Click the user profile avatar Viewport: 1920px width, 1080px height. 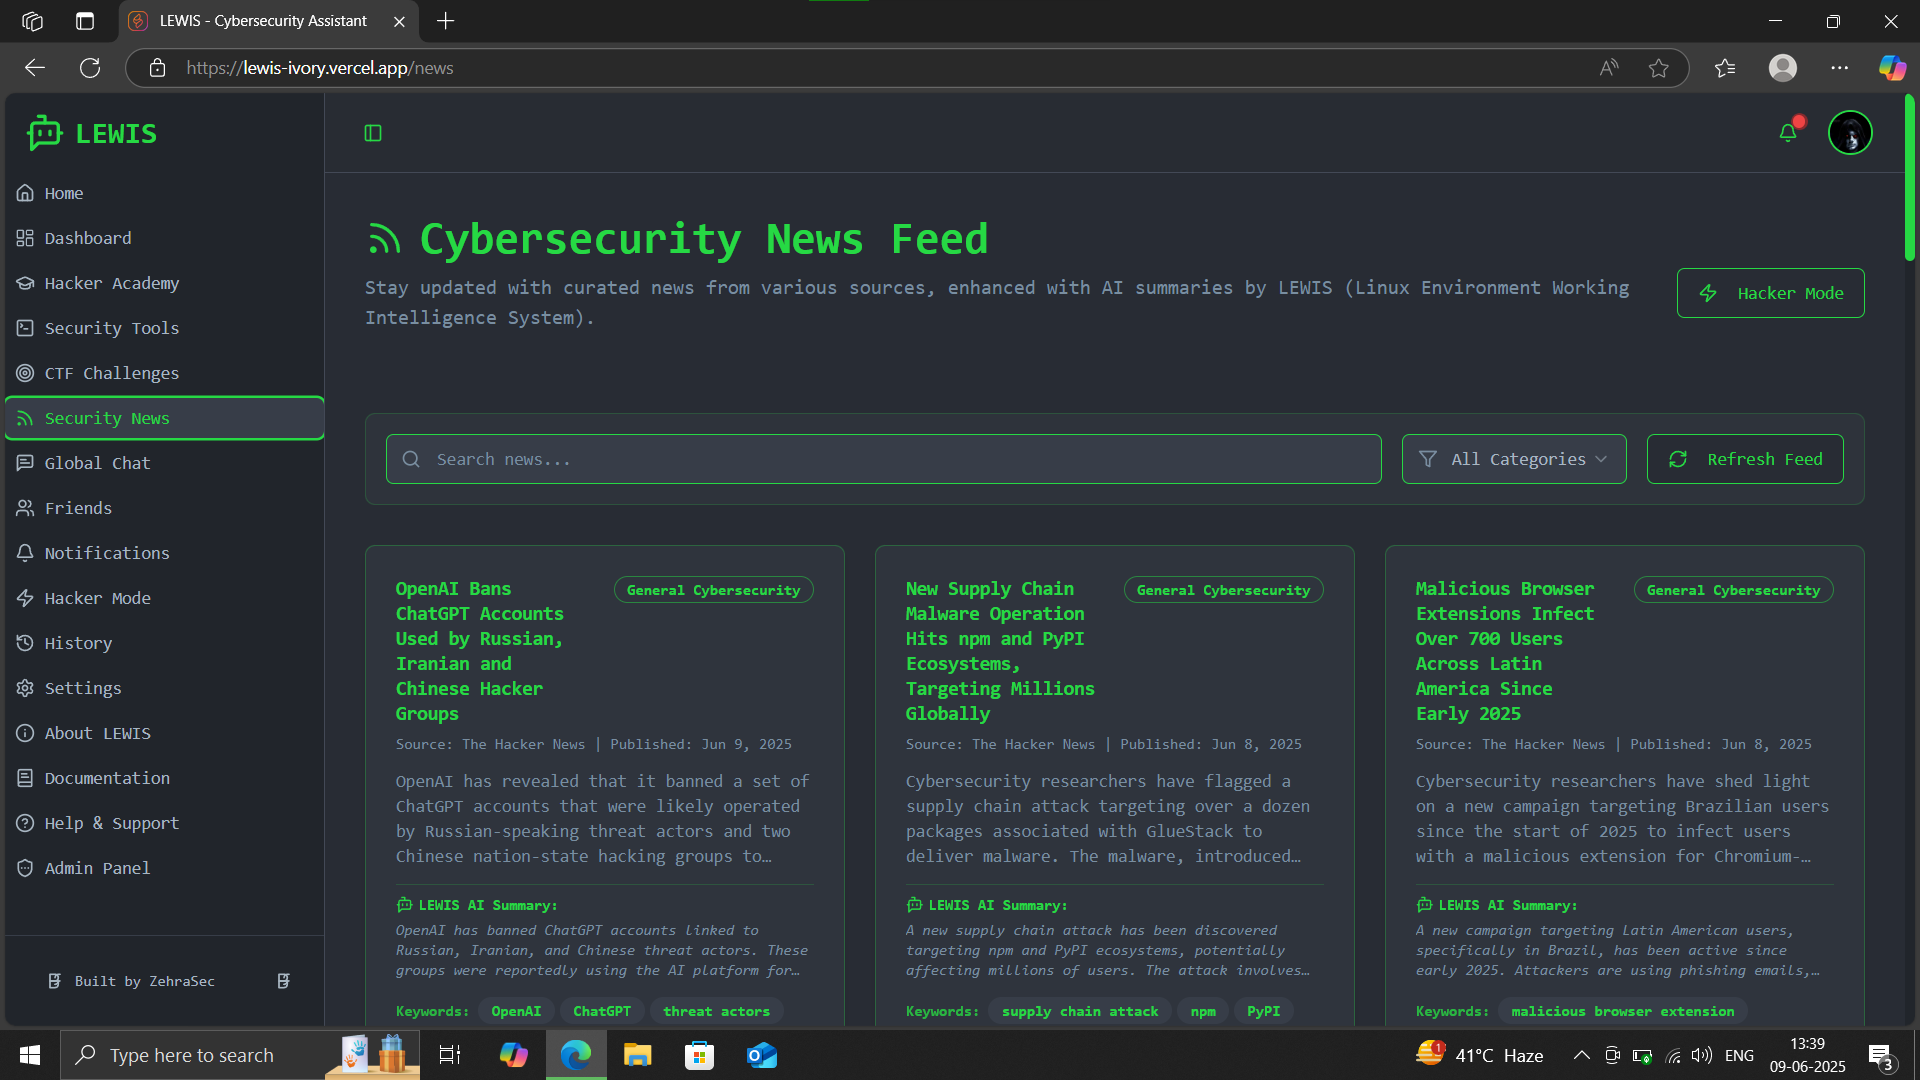coord(1850,132)
